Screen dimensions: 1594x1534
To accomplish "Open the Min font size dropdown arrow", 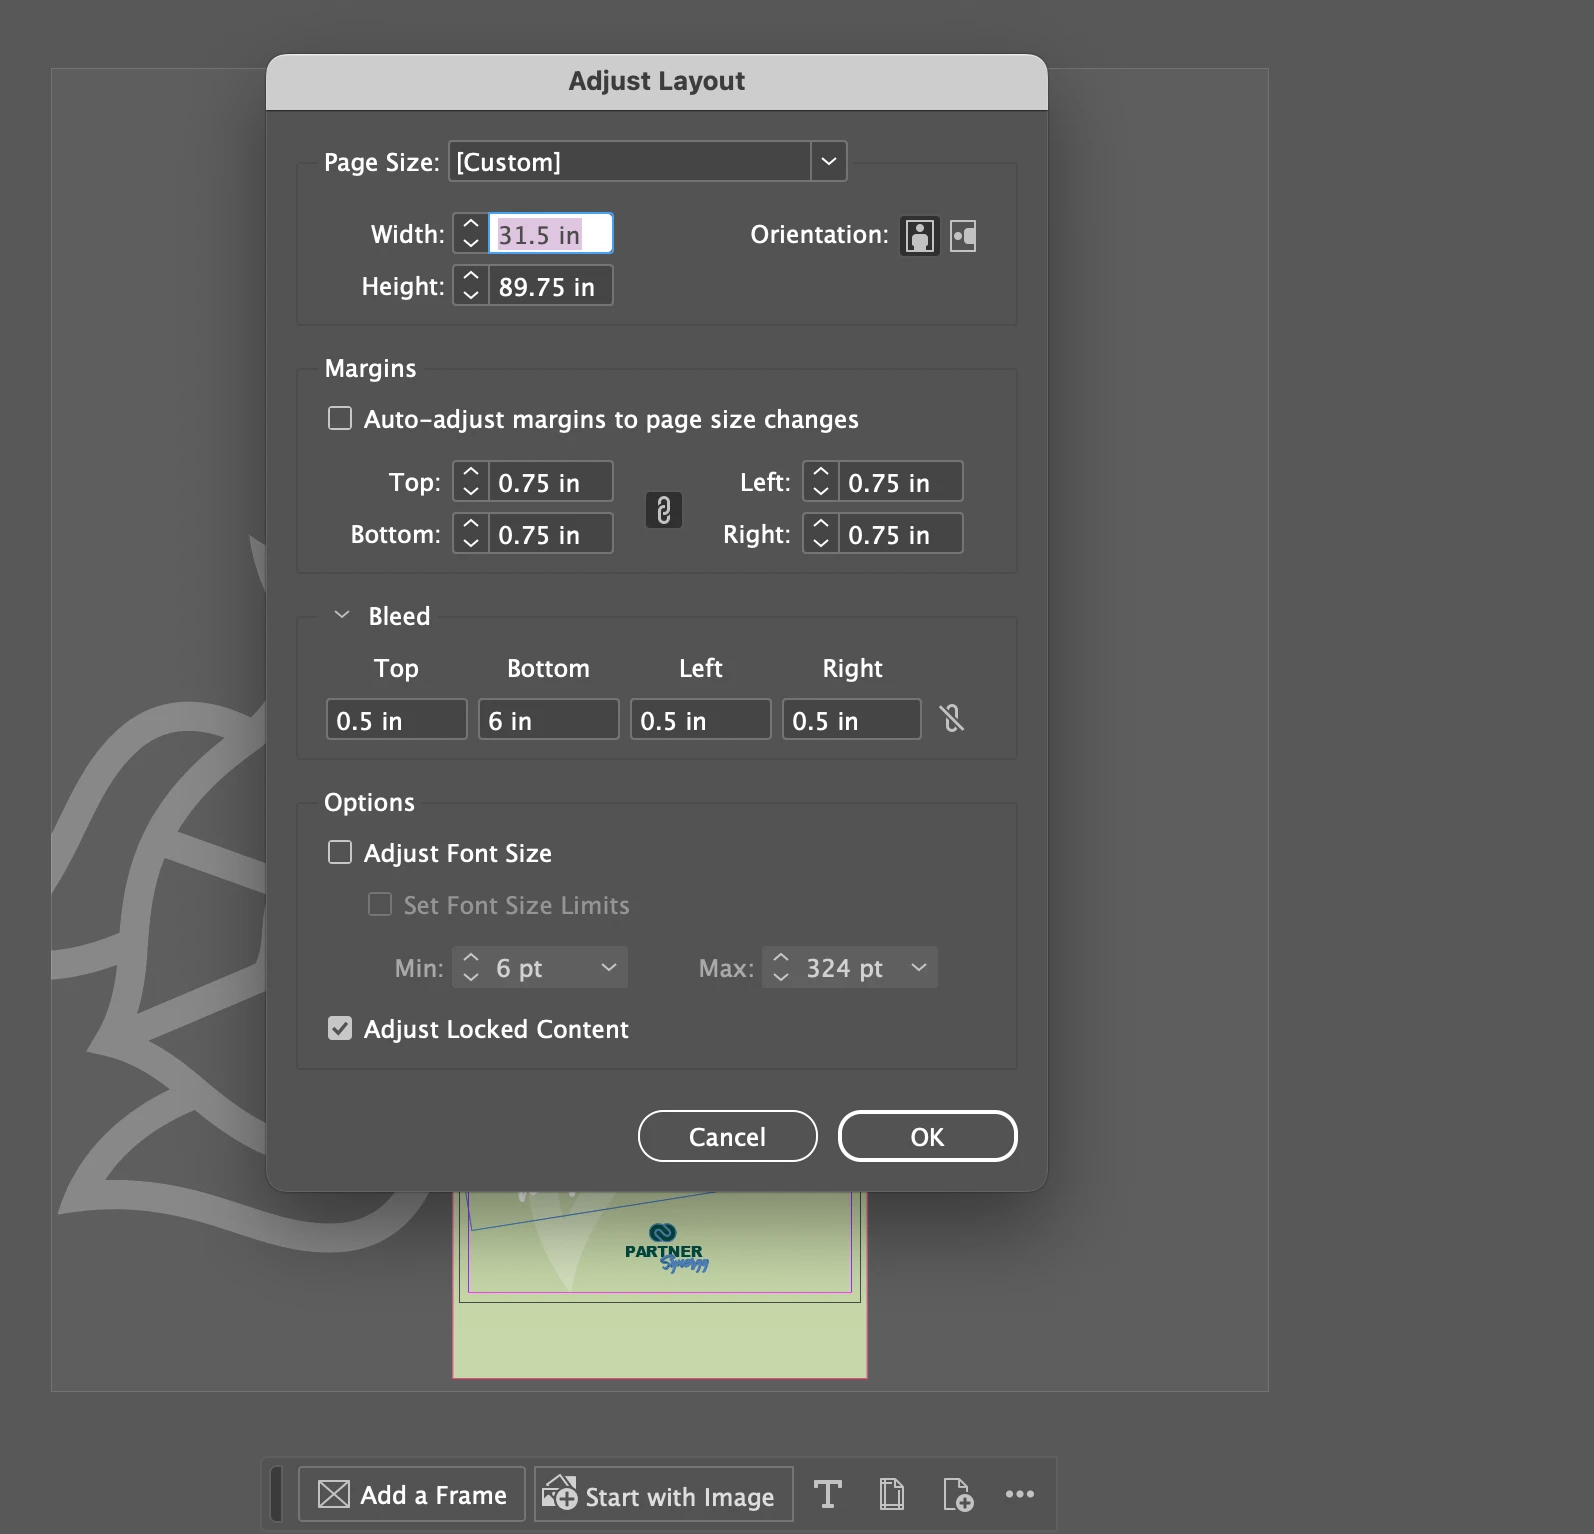I will 609,967.
